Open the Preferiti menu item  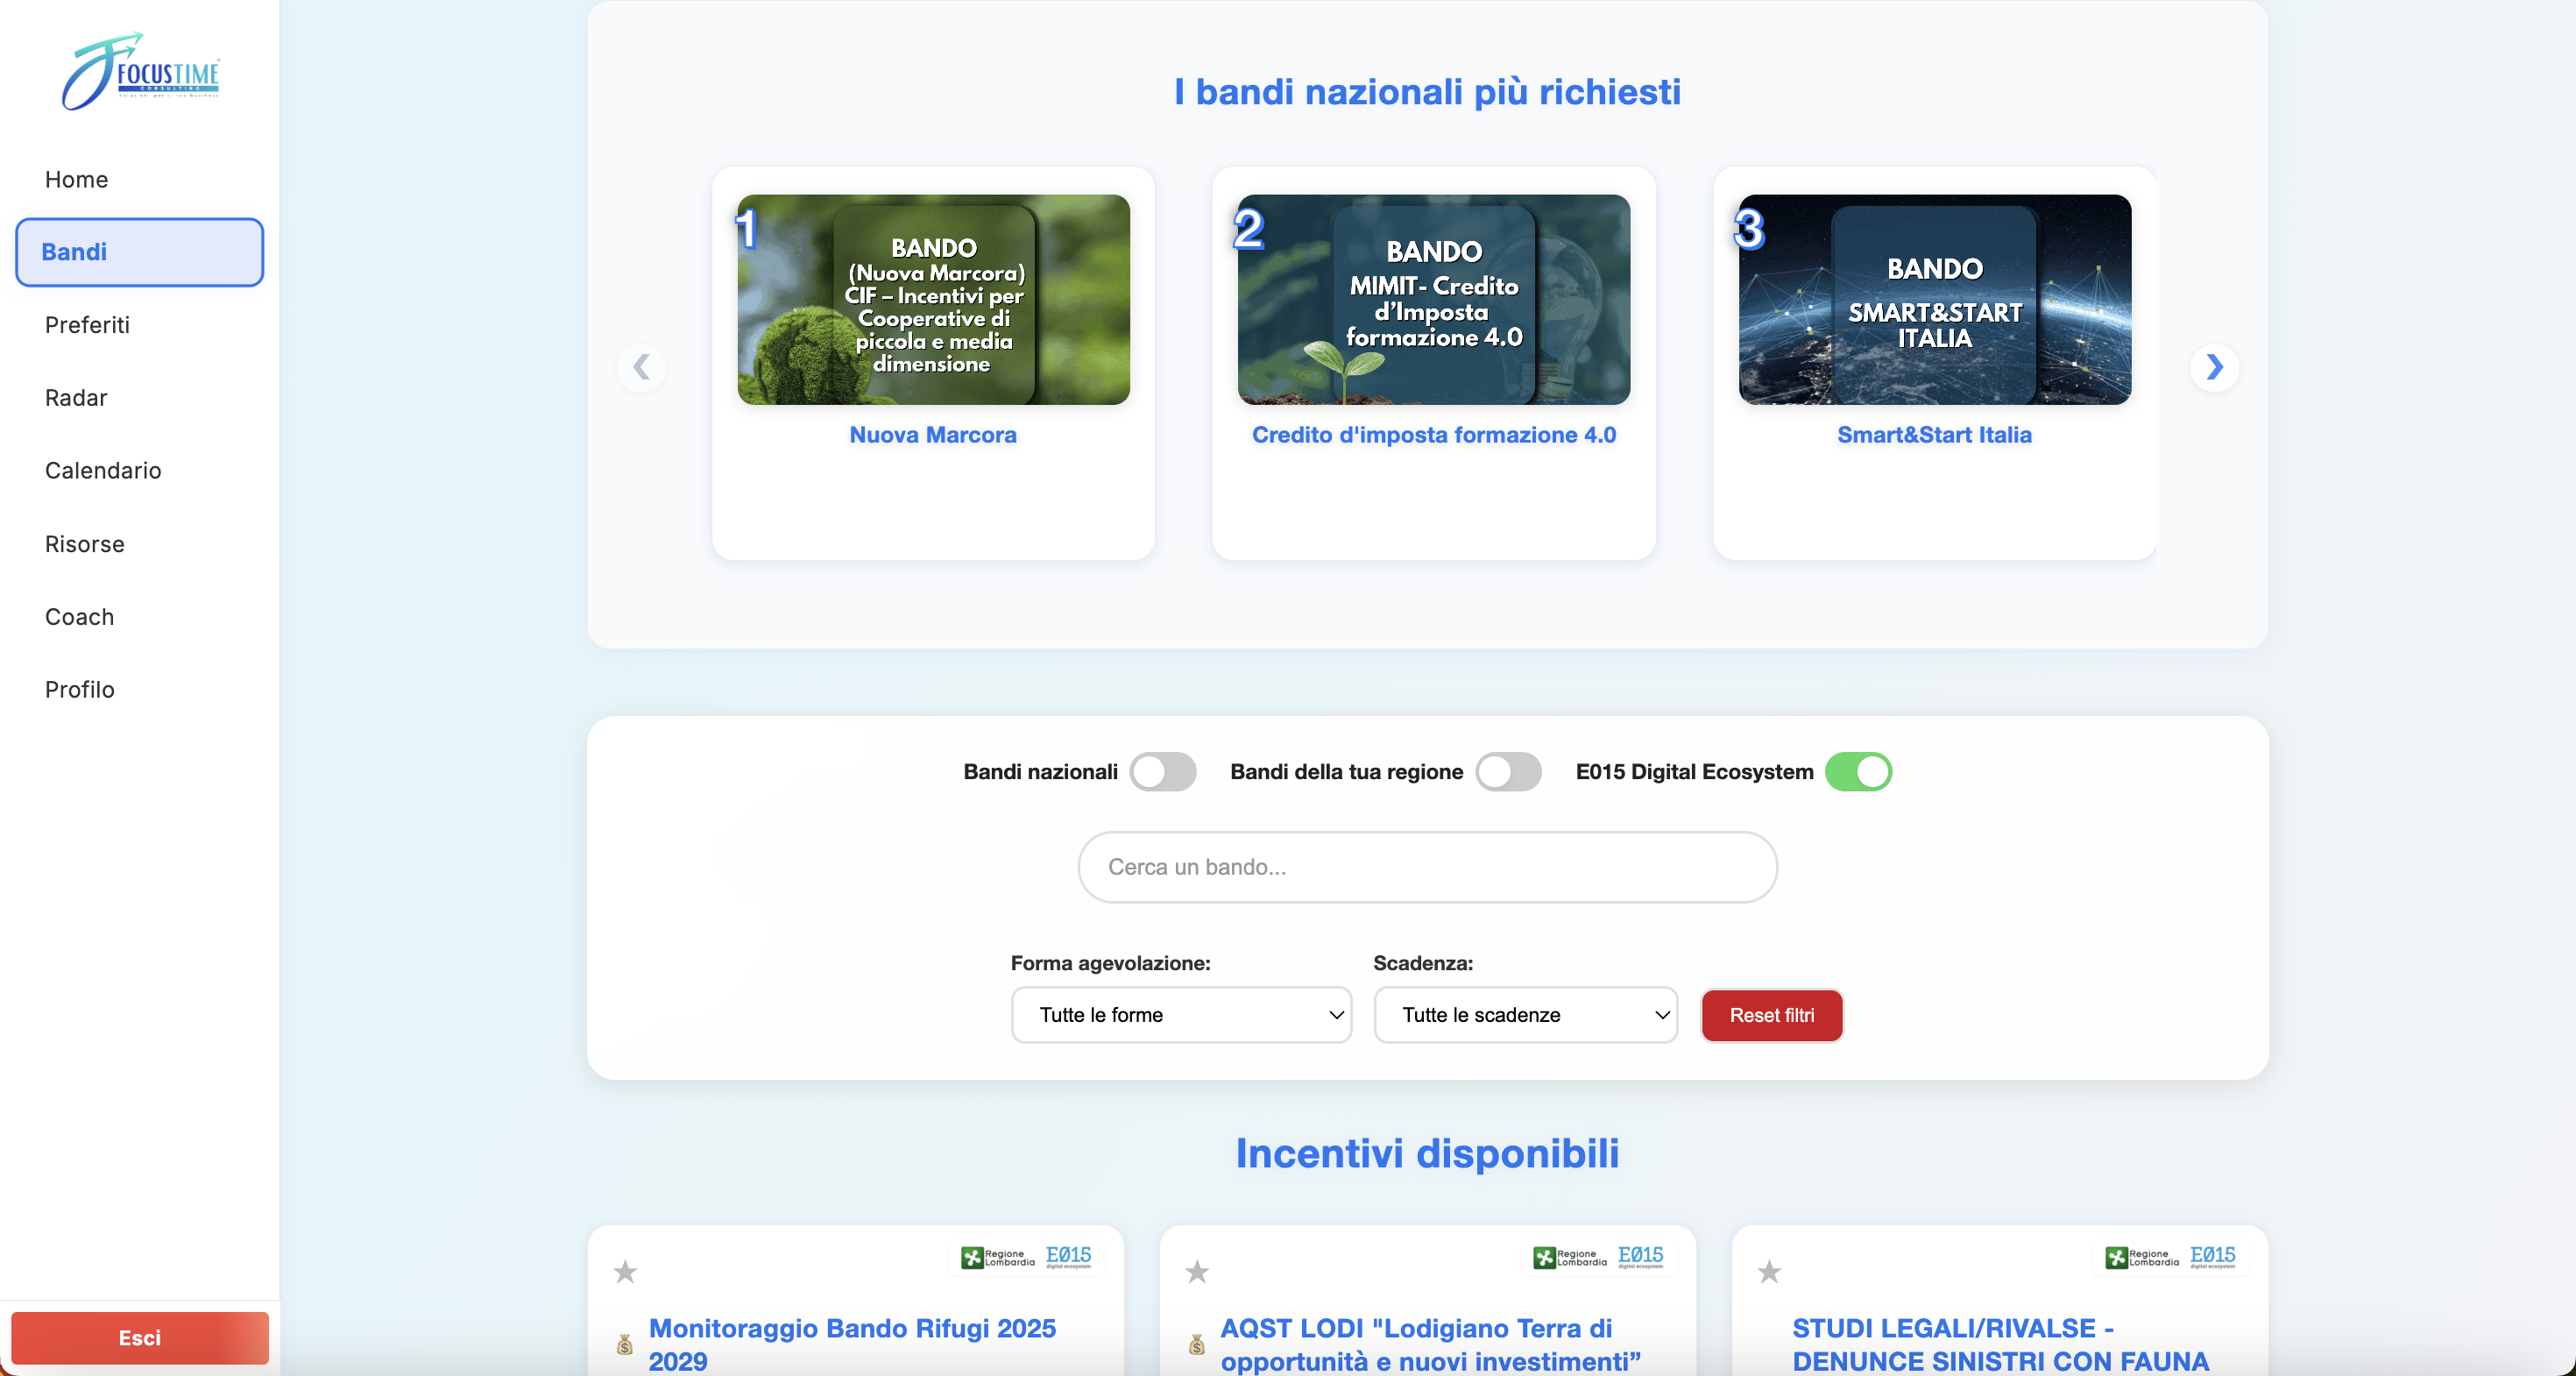87,325
